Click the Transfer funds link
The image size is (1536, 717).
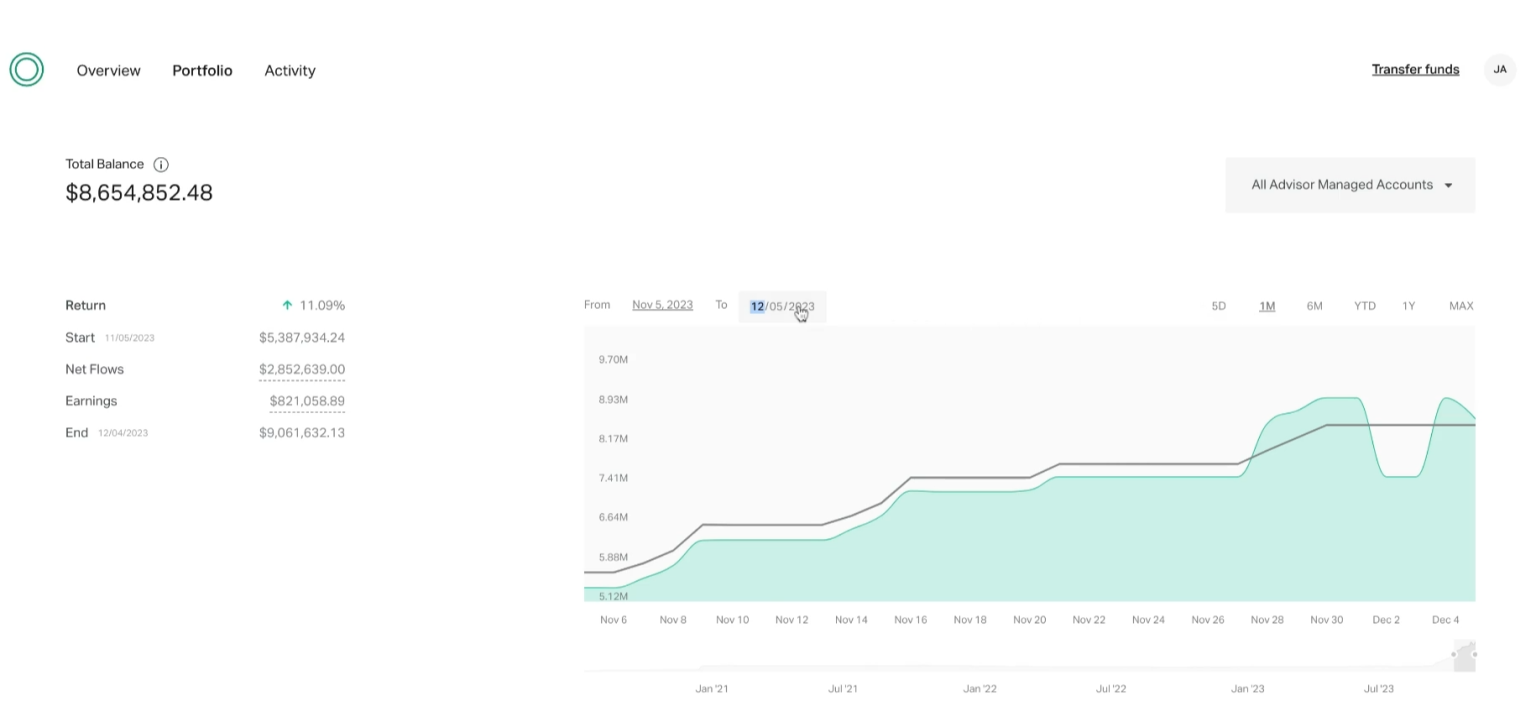coord(1415,70)
